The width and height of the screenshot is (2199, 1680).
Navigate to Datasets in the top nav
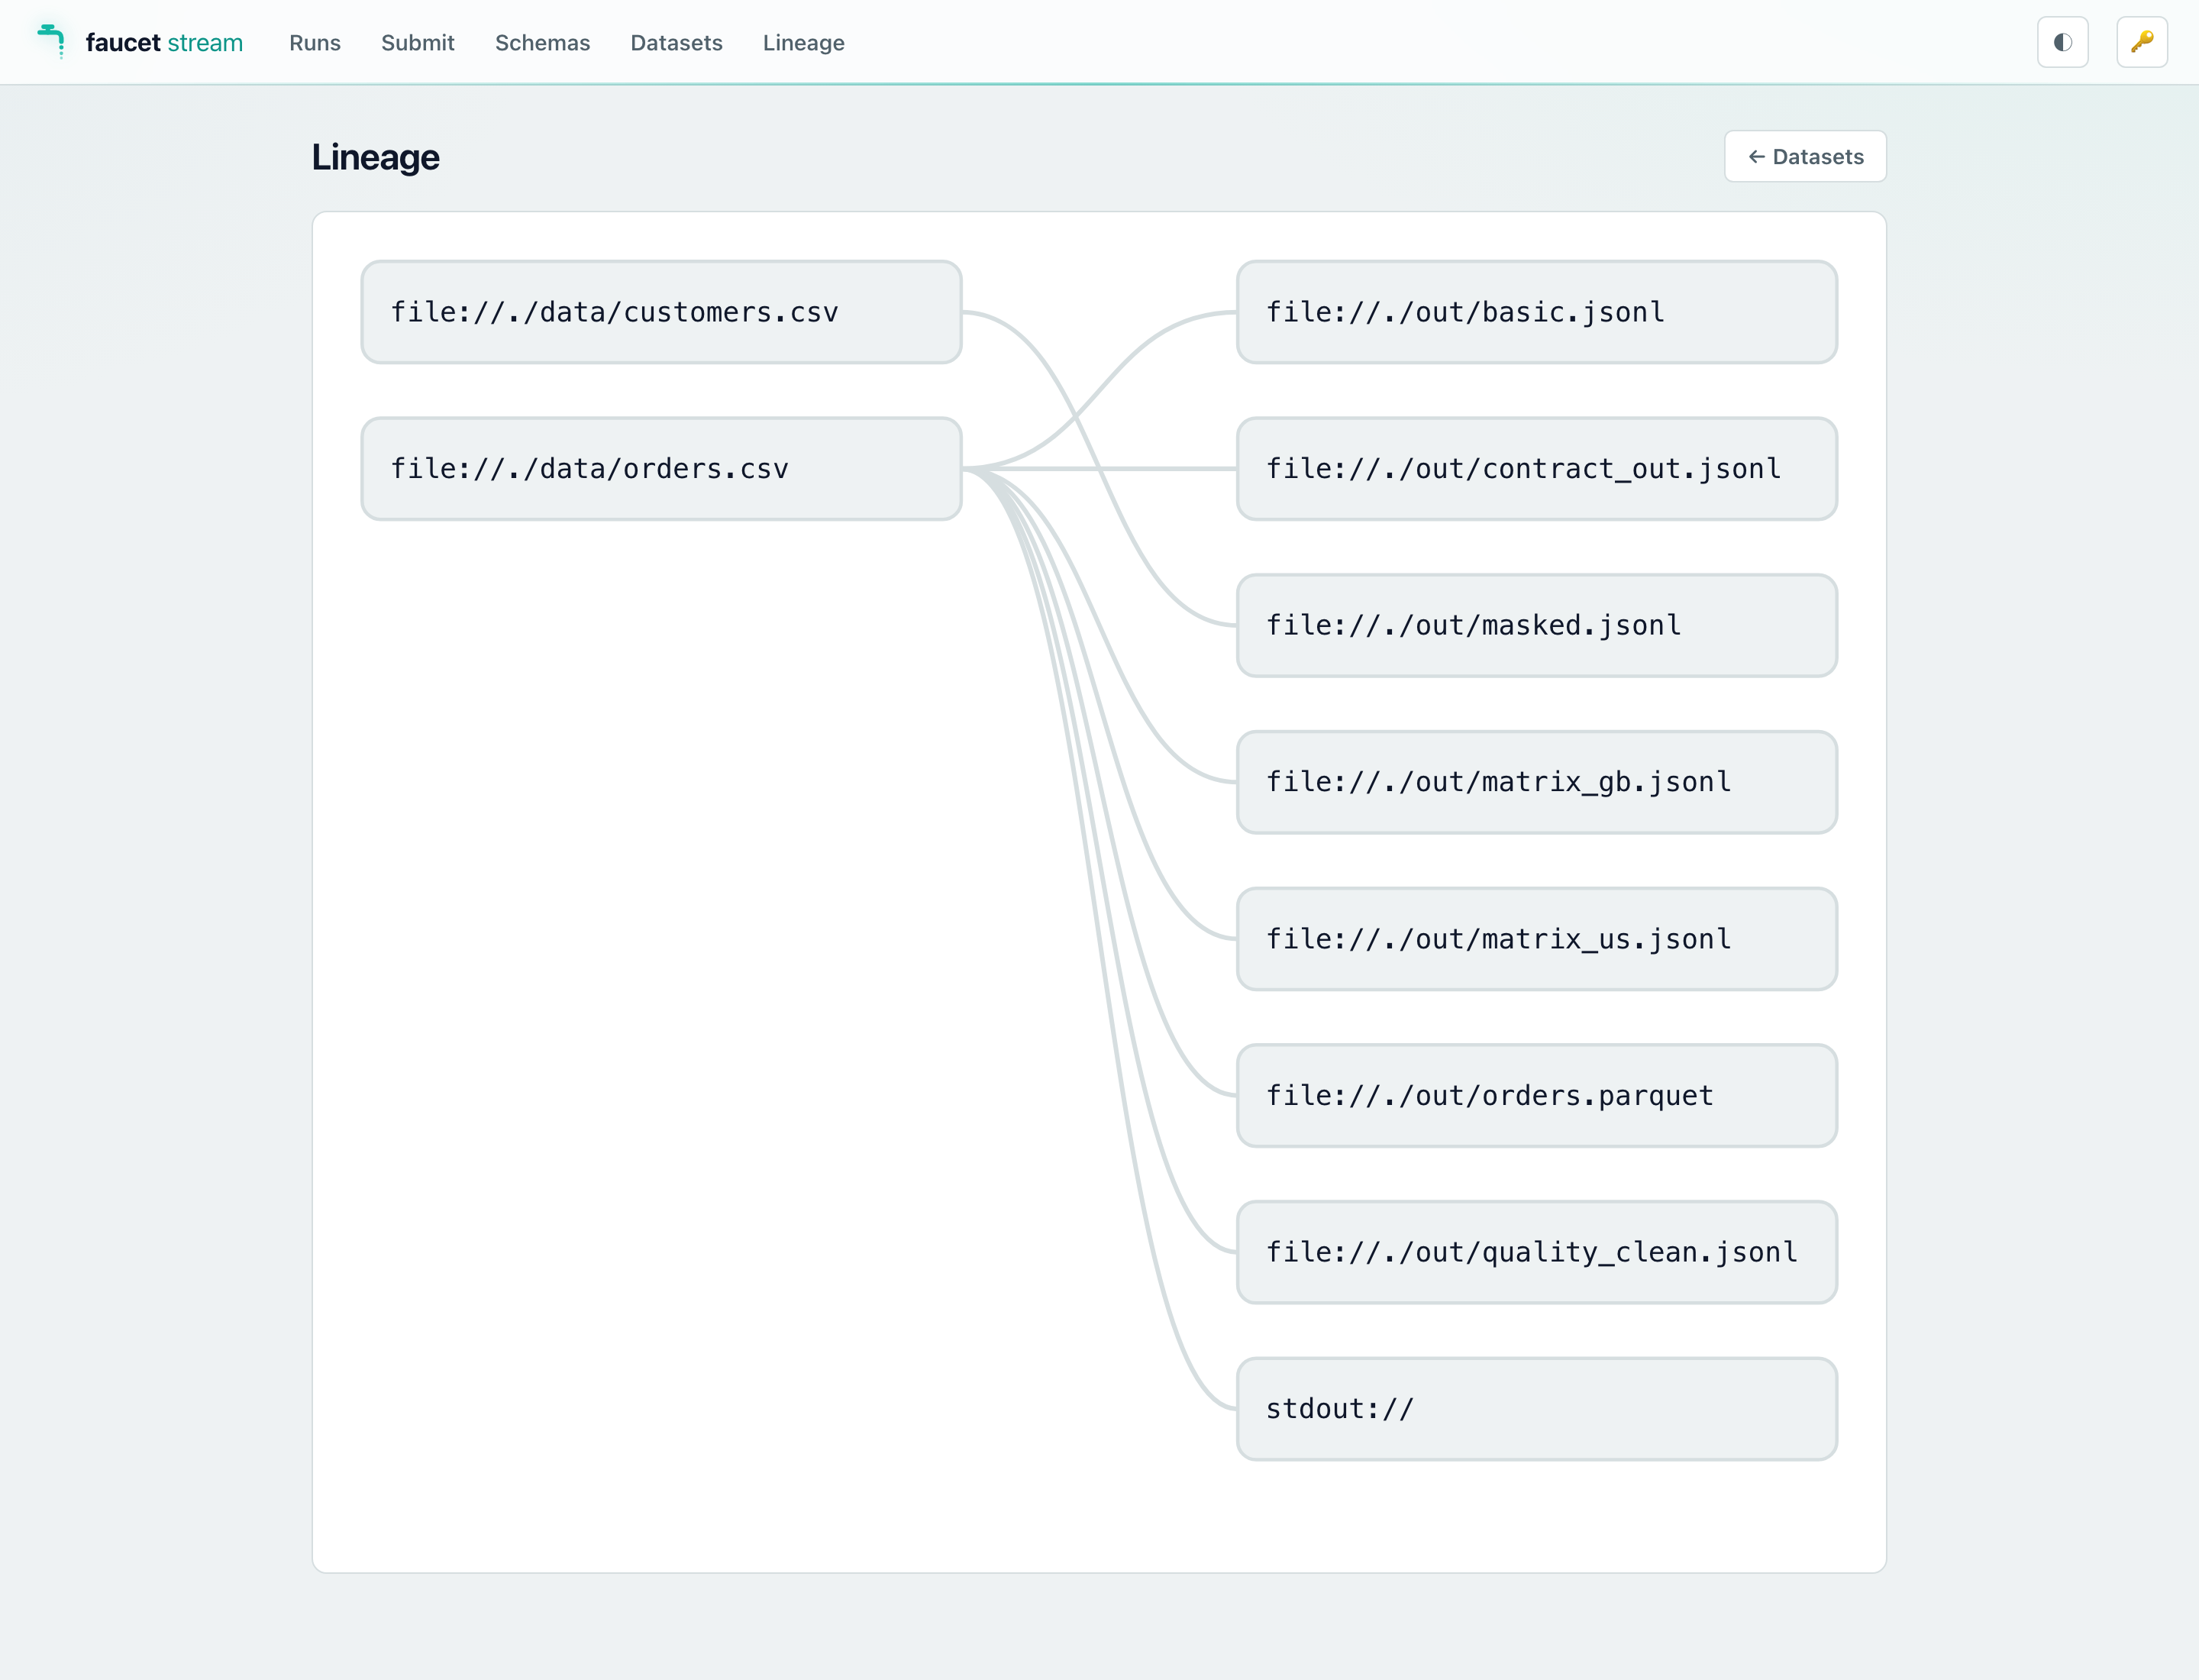676,43
